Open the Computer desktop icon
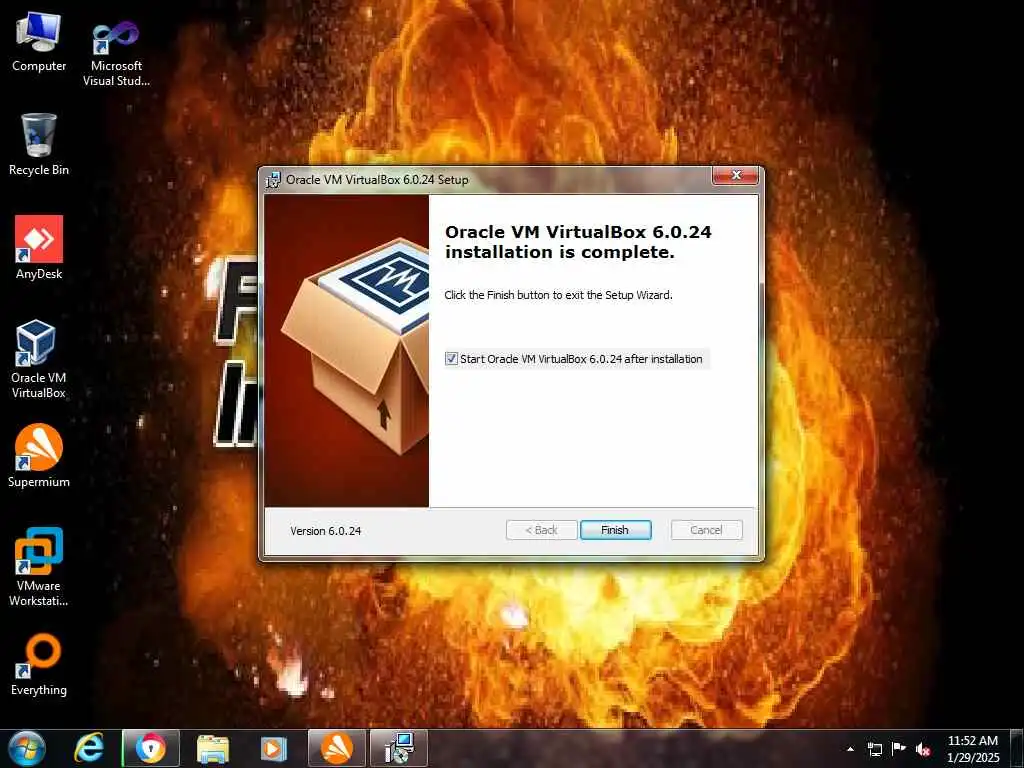Viewport: 1024px width, 768px height. click(39, 42)
